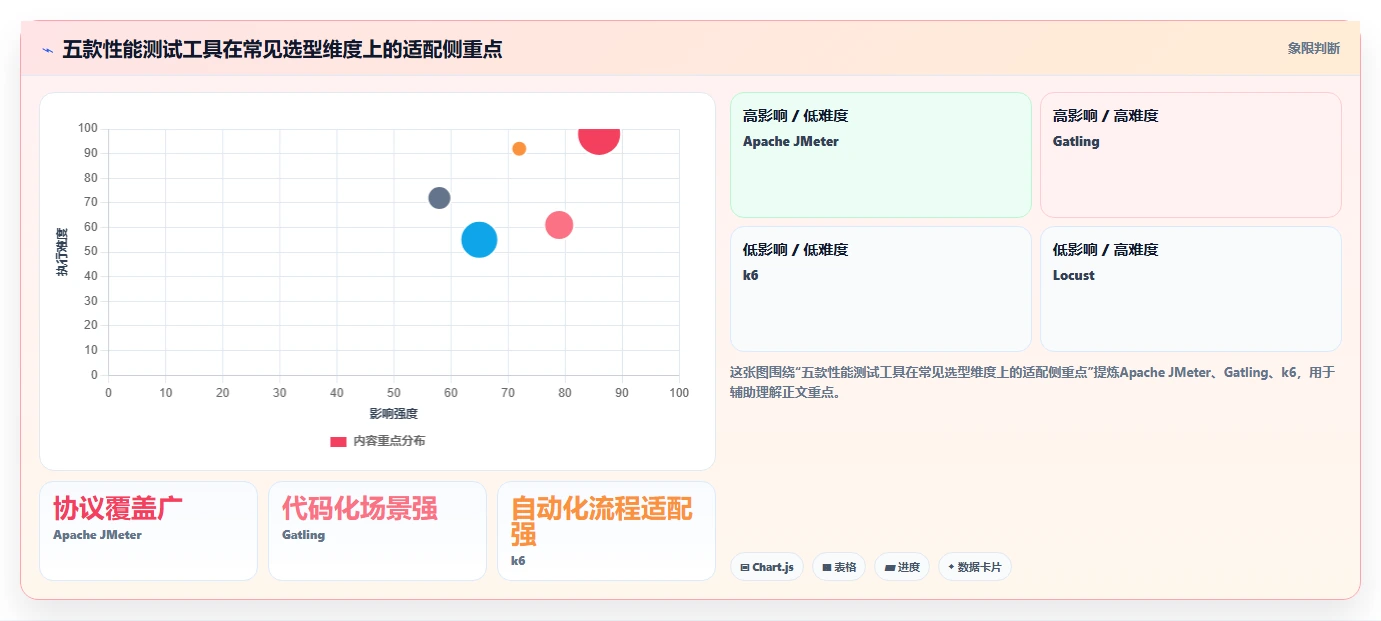The height and width of the screenshot is (621, 1381).
Task: Click the icon inside the Chart.js chip
Action: coord(745,568)
